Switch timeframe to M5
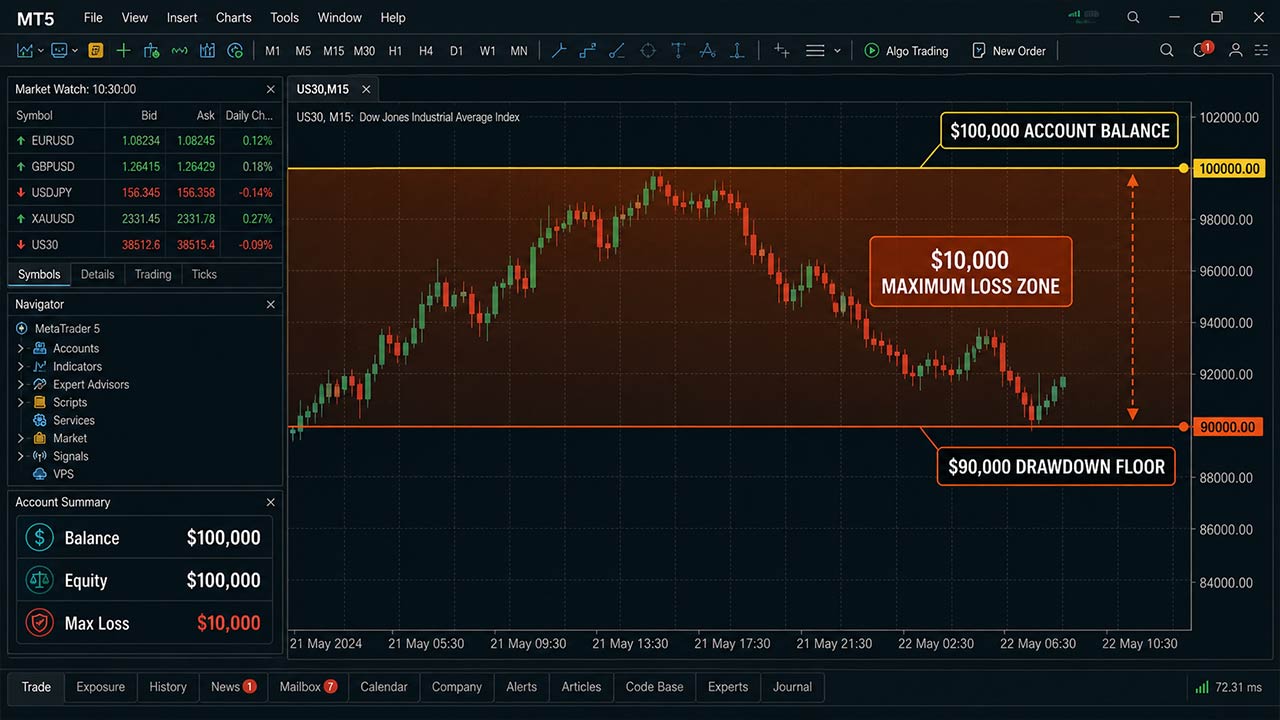The image size is (1280, 720). pyautogui.click(x=303, y=50)
